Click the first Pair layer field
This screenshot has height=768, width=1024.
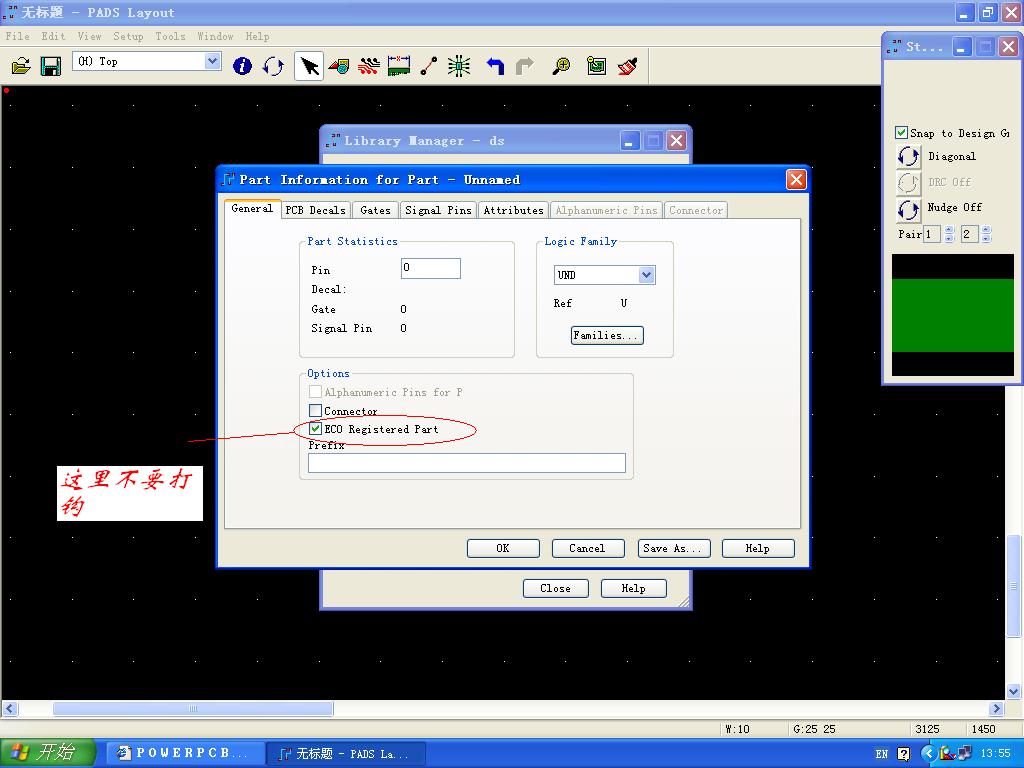pos(931,234)
